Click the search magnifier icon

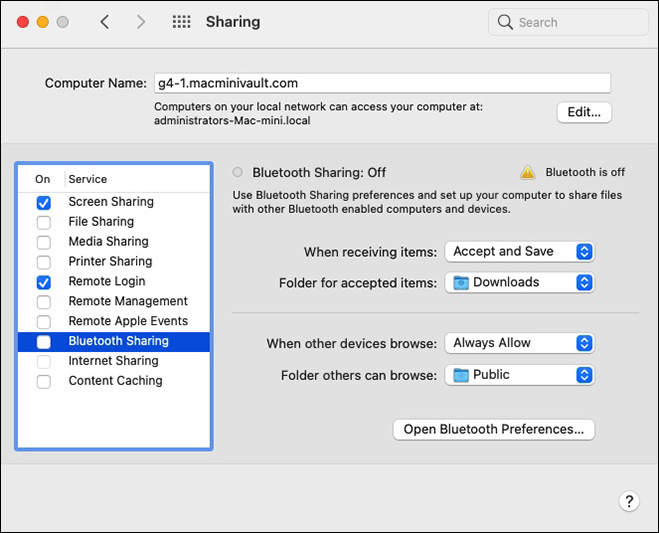coord(505,22)
